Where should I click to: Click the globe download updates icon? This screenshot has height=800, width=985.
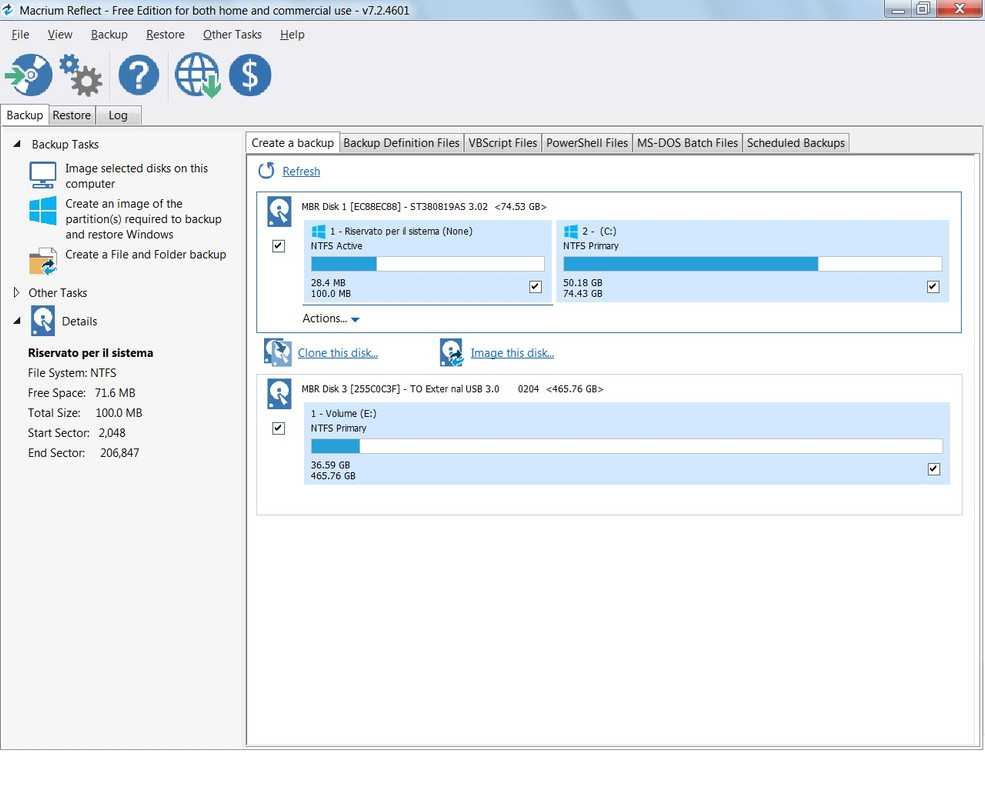(197, 75)
